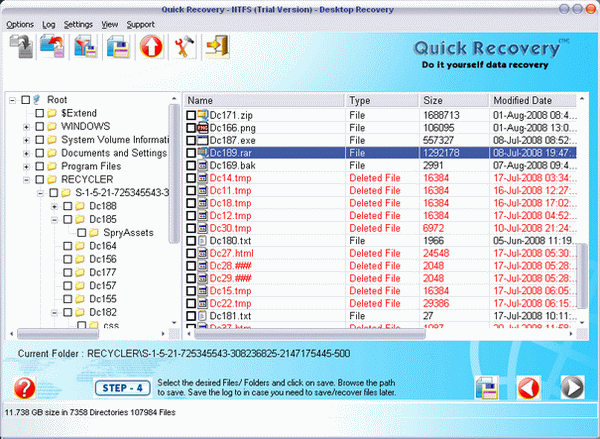Click the Name column header
600x439 pixels.
pos(264,101)
